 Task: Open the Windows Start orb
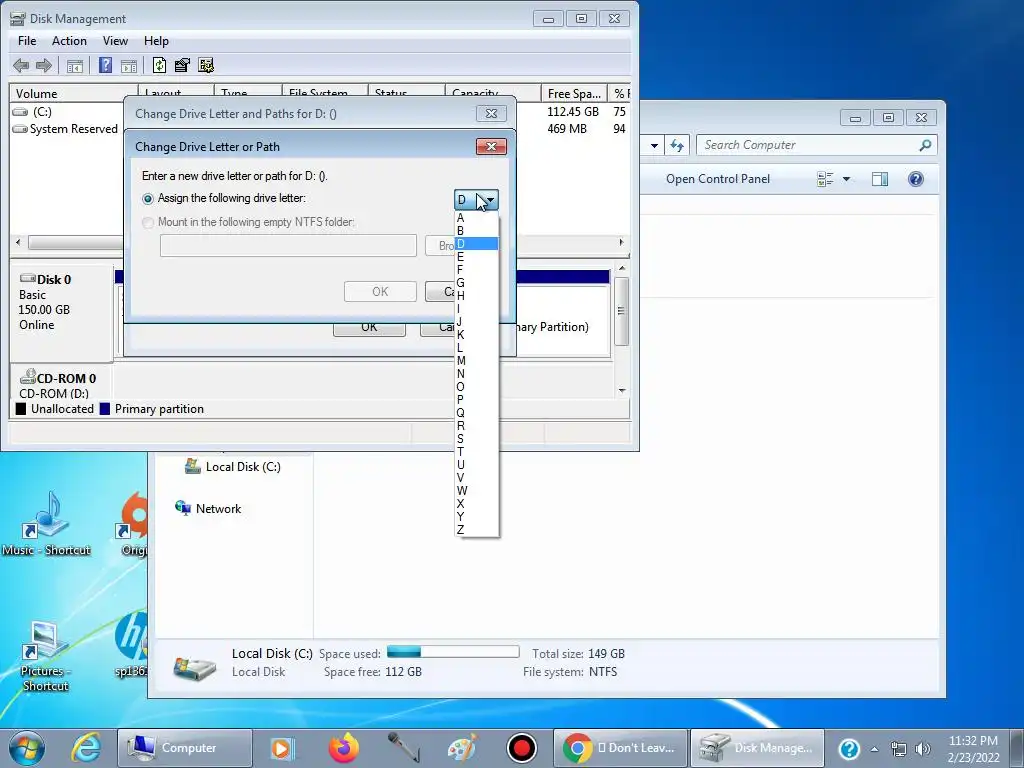[27, 748]
